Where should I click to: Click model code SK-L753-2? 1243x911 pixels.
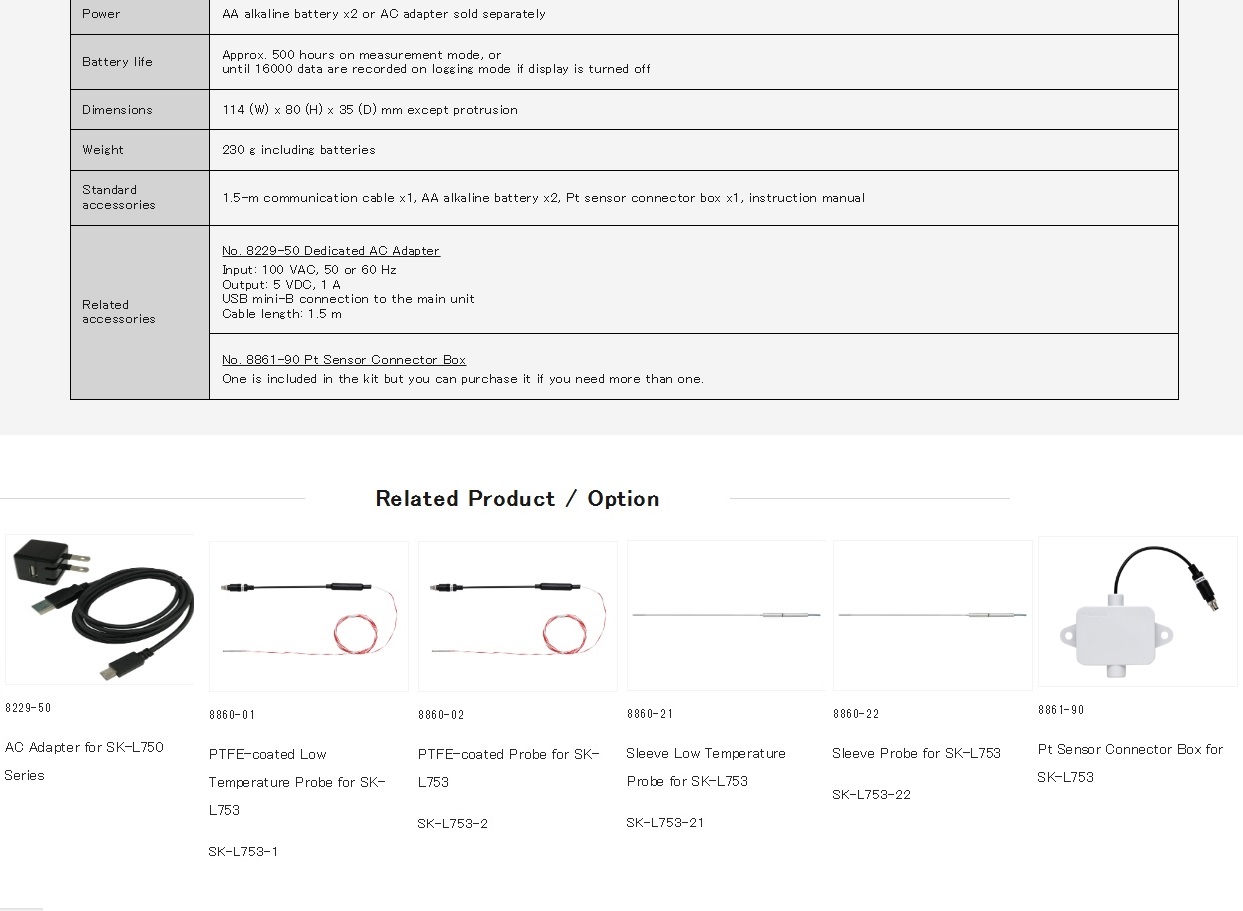(453, 824)
